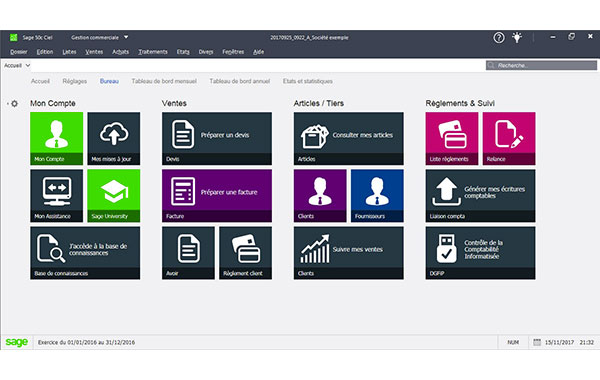Open the Fenêtres menu
This screenshot has height=380, width=600.
[x=233, y=52]
